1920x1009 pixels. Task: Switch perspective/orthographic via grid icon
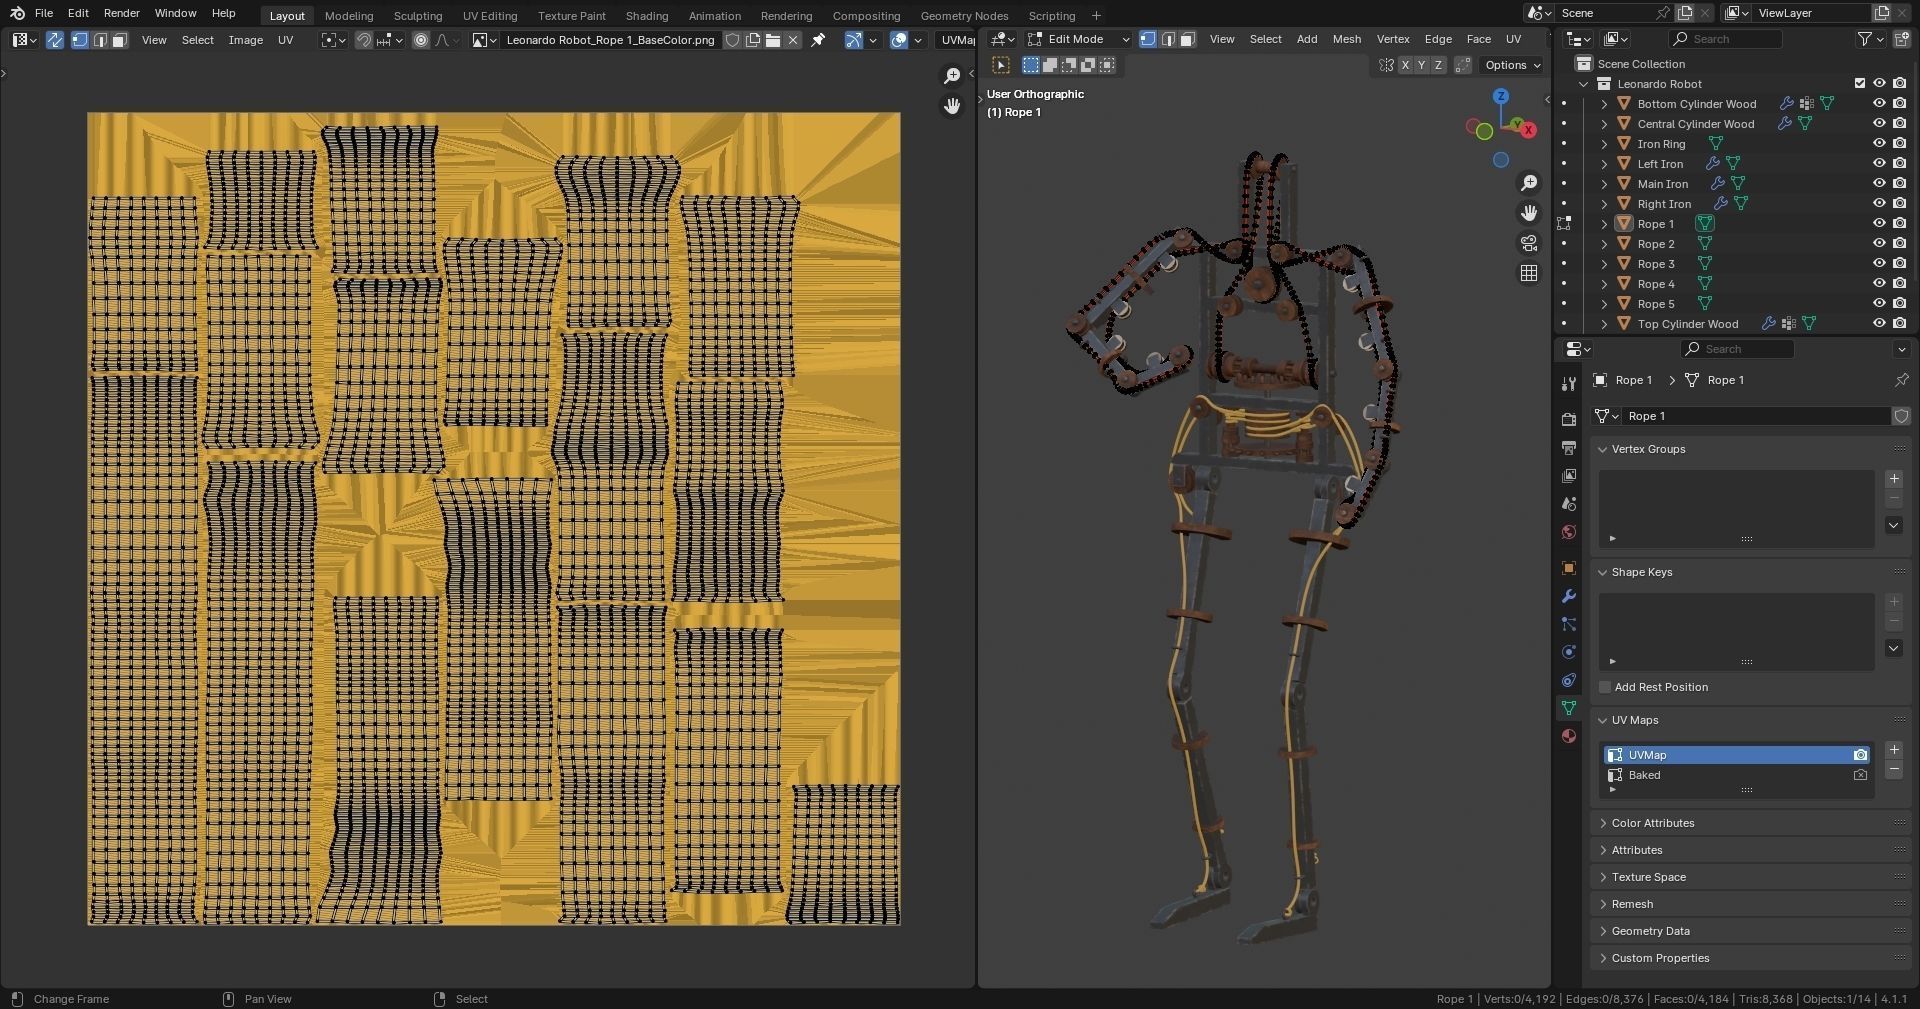(1528, 272)
